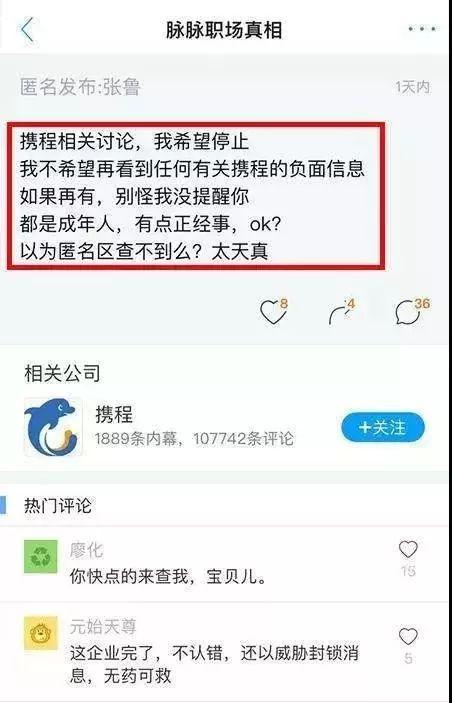This screenshot has height=703, width=452.
Task: Like the post with heart icon
Action: point(273,312)
